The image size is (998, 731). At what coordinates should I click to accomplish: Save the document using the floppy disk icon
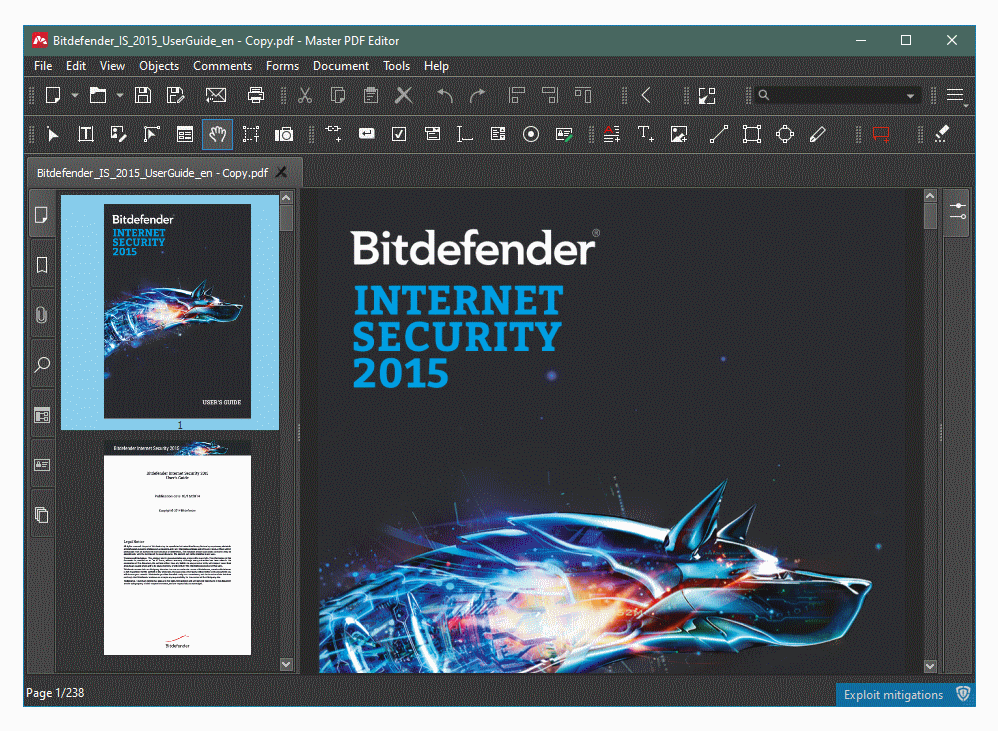pos(143,95)
